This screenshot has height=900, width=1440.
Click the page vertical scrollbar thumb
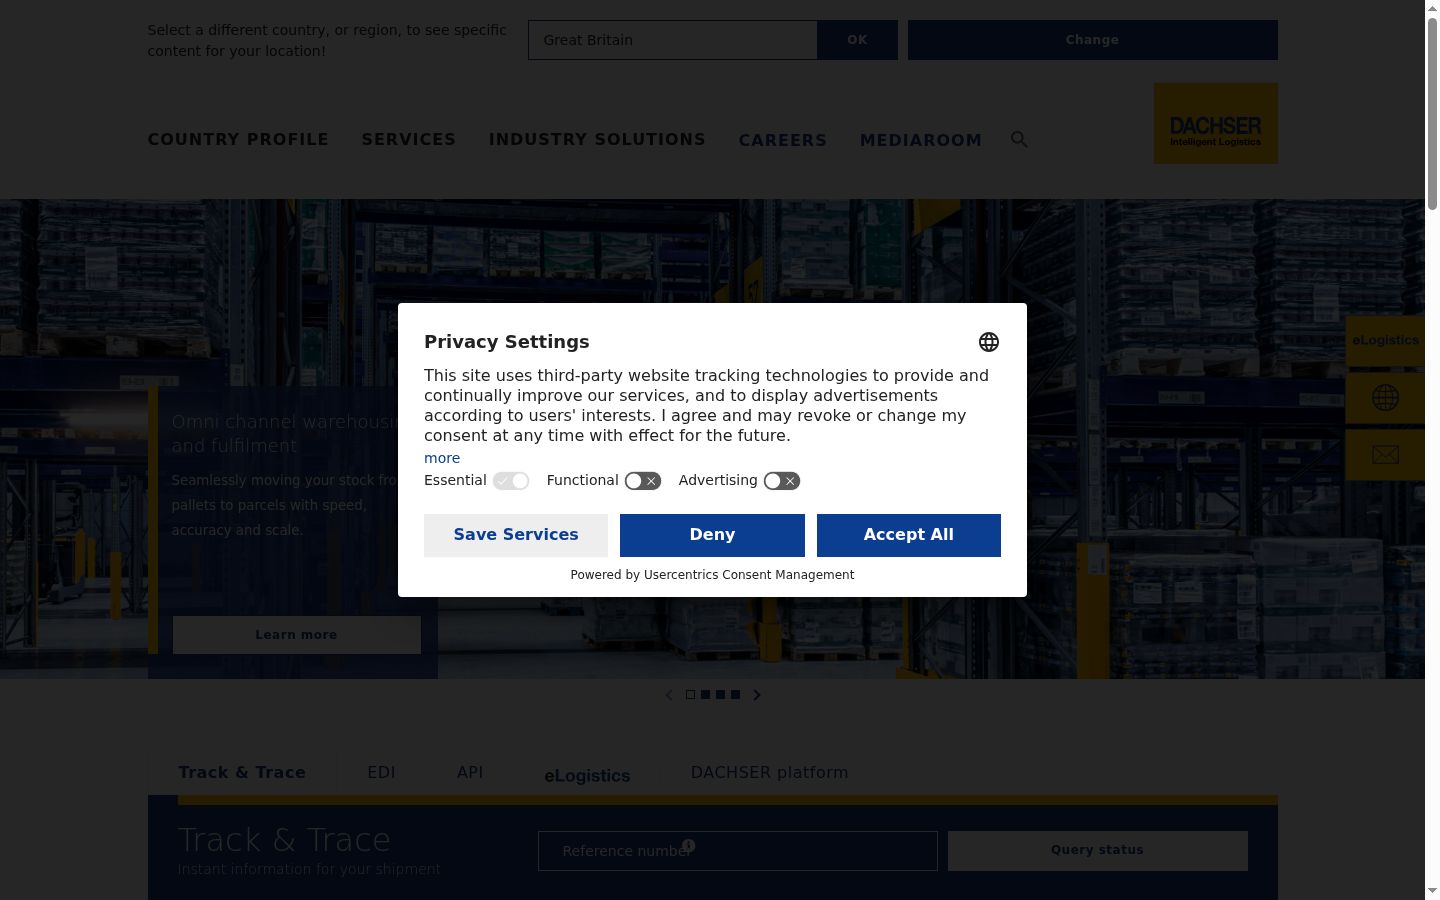point(1432,114)
